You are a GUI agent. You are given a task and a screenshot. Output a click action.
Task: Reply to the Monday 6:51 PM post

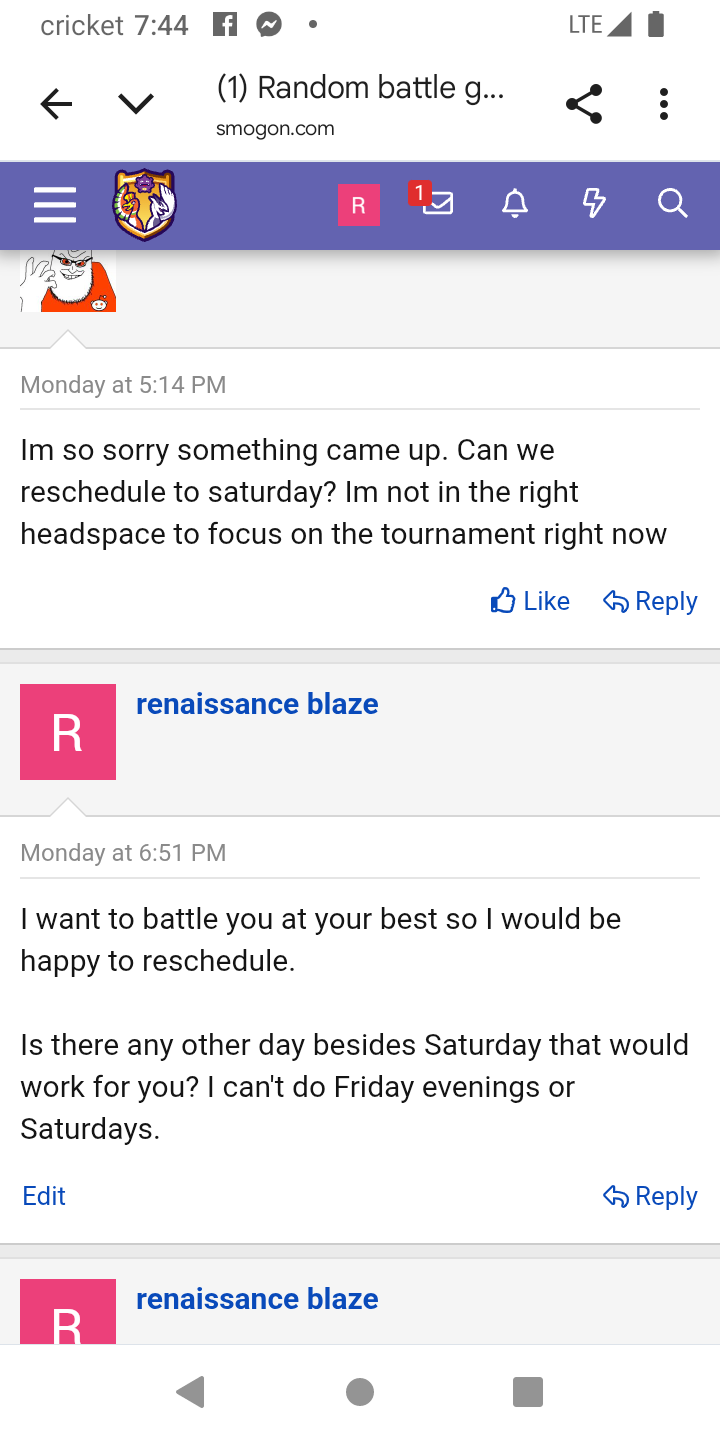(x=650, y=1196)
